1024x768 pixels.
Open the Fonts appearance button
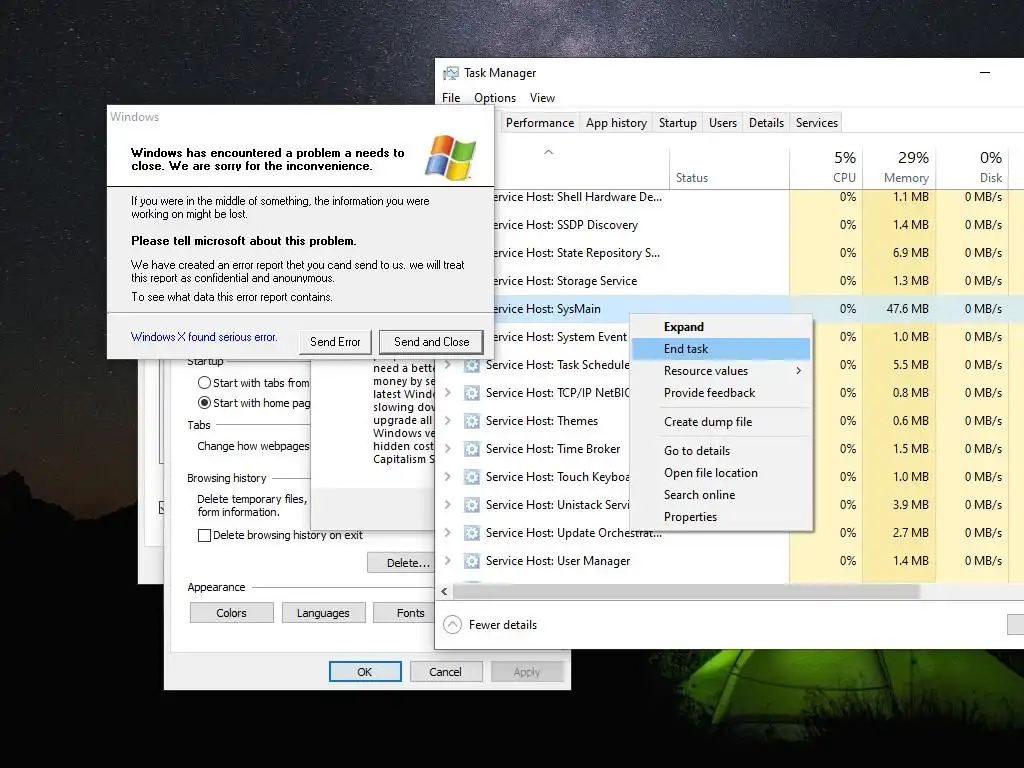[404, 613]
